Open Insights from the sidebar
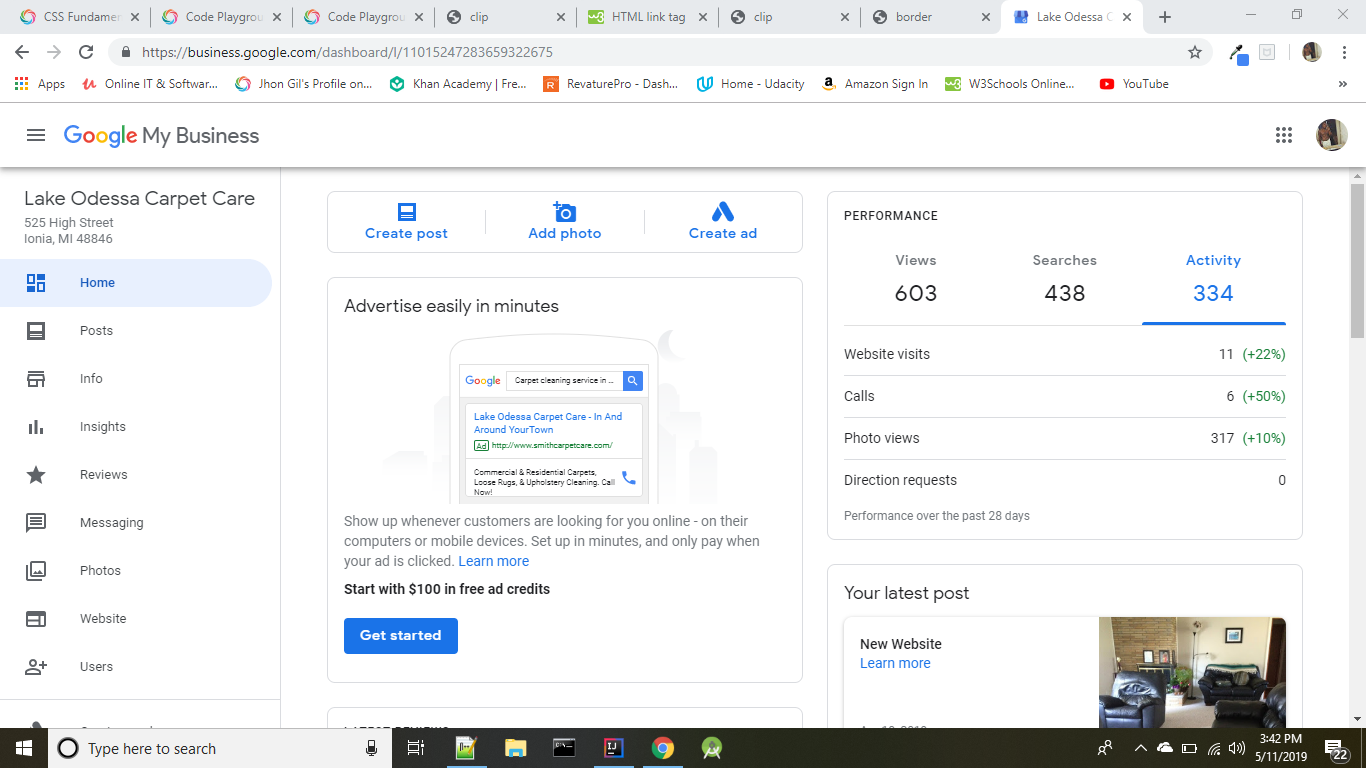This screenshot has height=768, width=1366. pyautogui.click(x=102, y=427)
